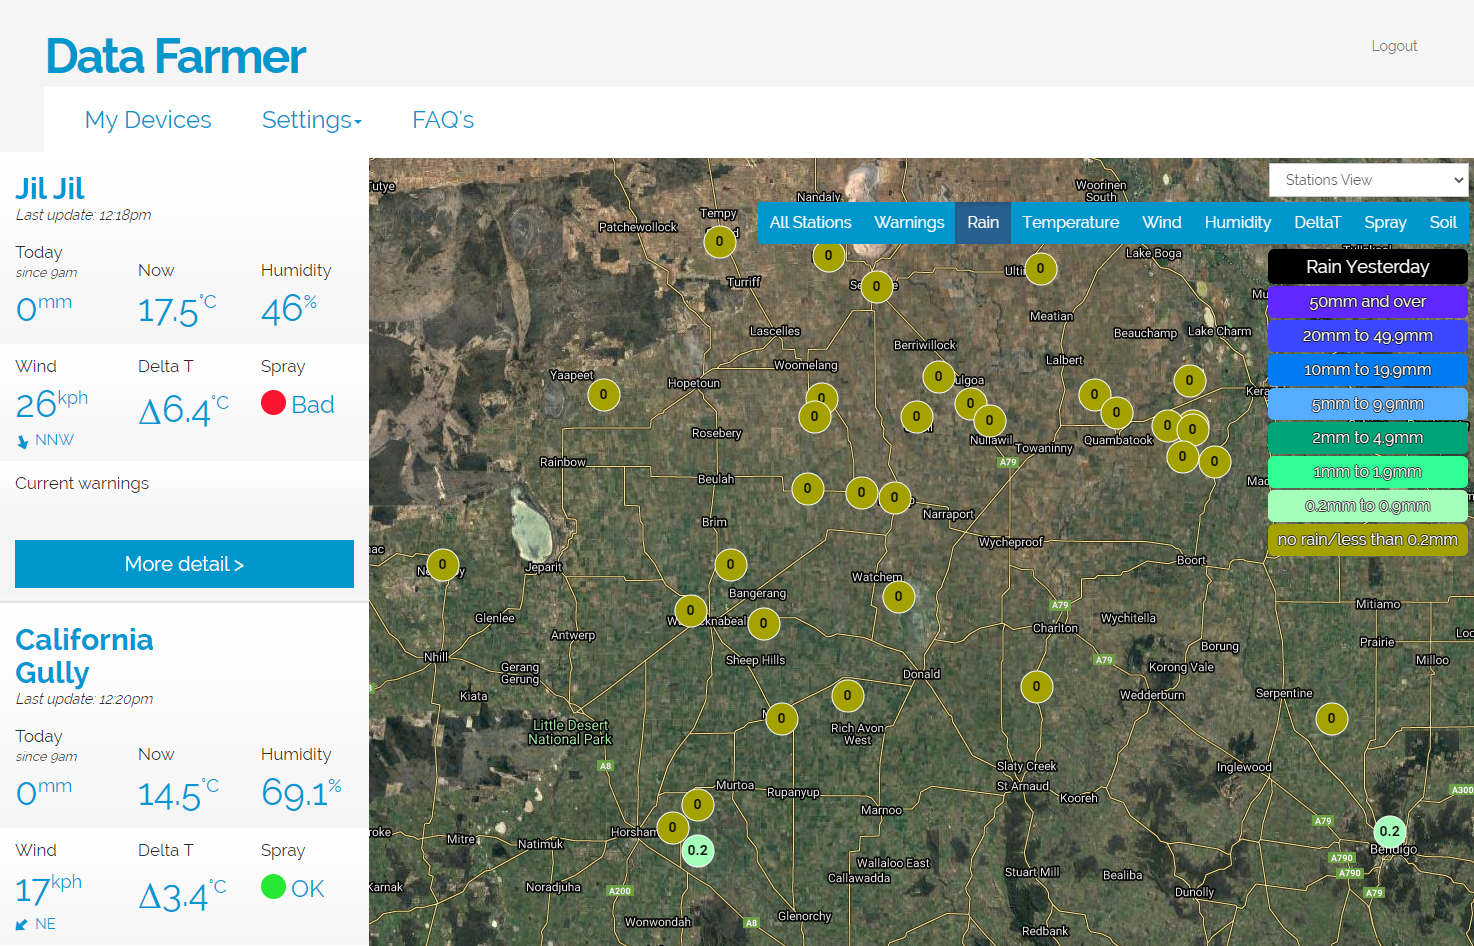Viewport: 1474px width, 946px height.
Task: Show the All Stations tab
Action: [810, 222]
